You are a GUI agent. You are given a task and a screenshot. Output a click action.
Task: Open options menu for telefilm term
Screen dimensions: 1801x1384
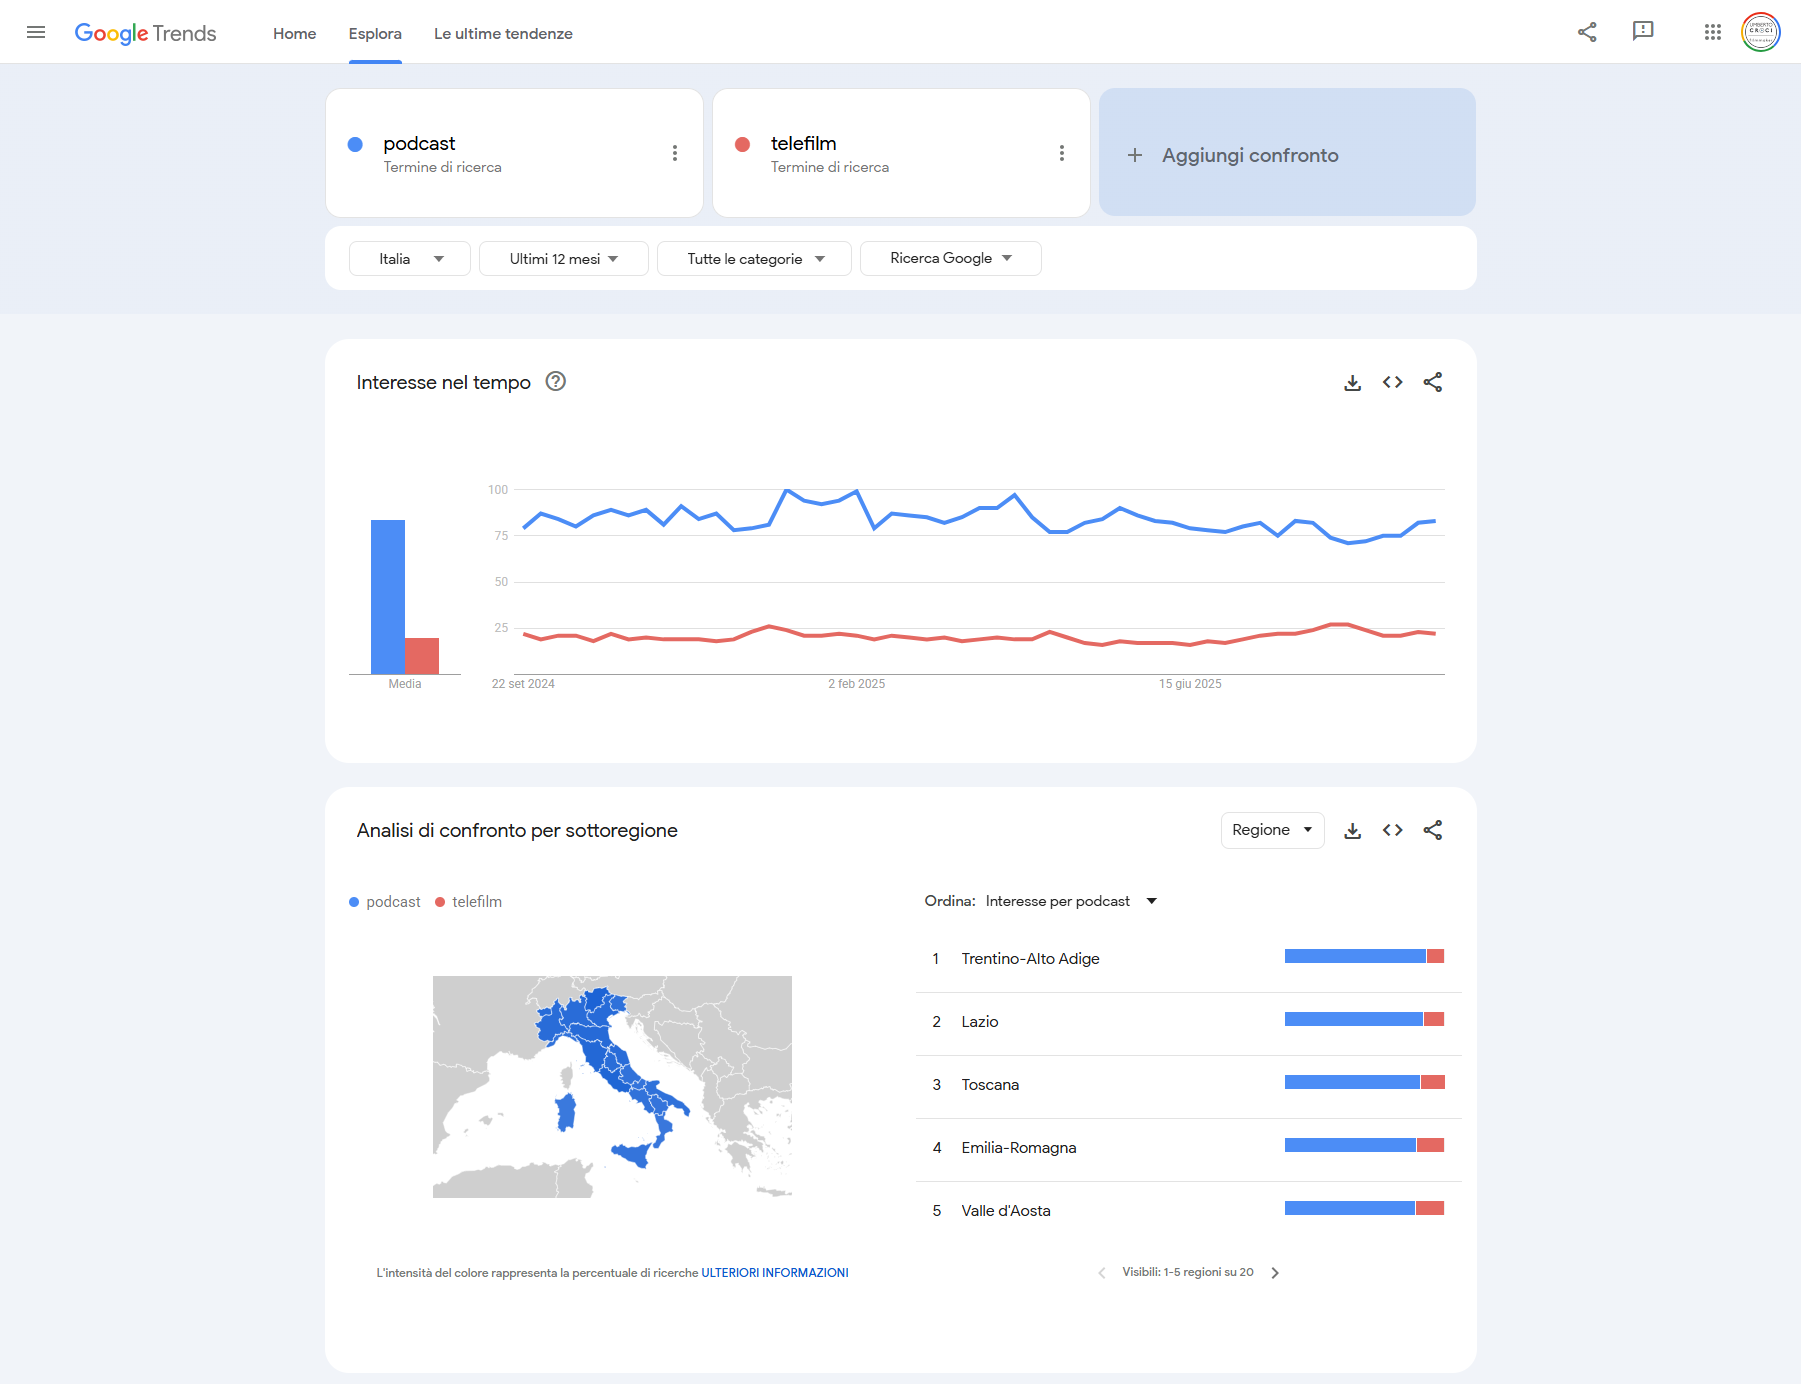(1062, 153)
